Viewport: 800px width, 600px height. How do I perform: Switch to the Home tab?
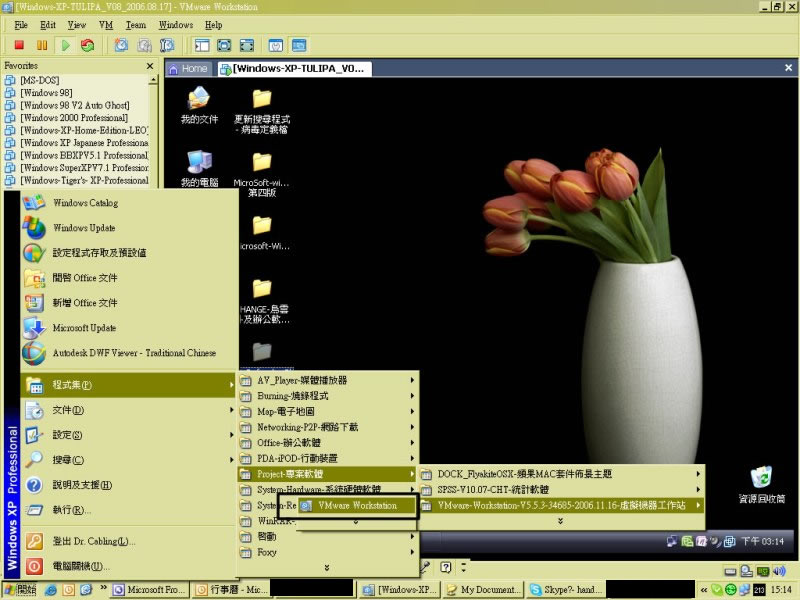[189, 68]
